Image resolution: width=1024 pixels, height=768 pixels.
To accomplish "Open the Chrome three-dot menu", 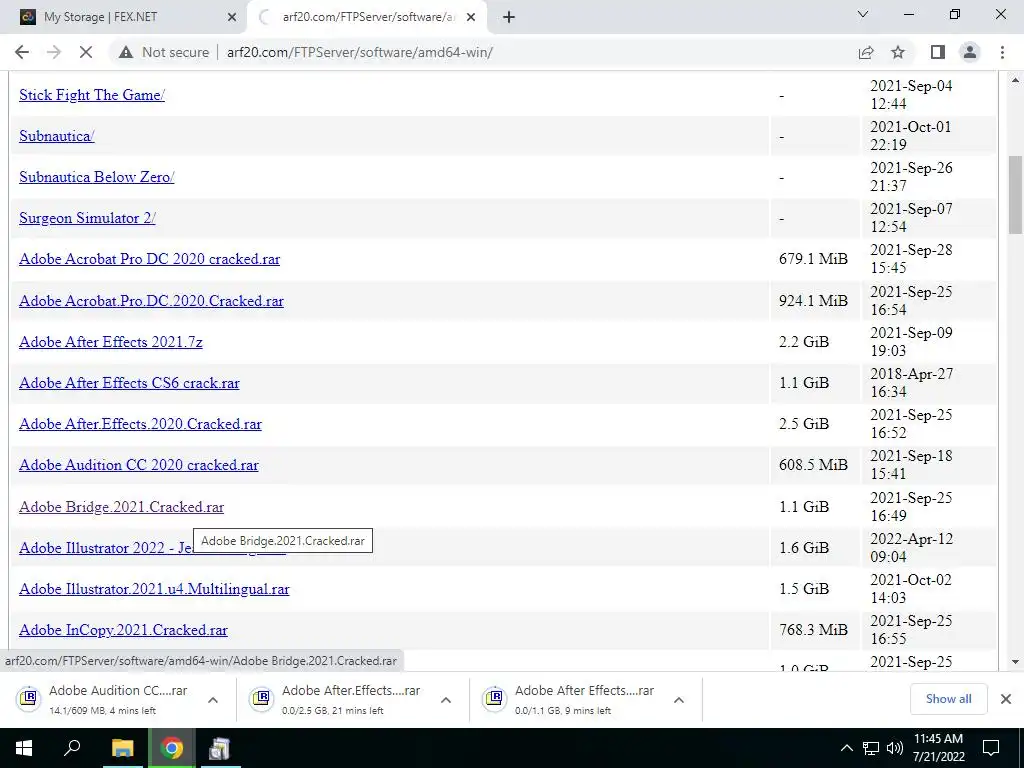I will coord(1002,52).
